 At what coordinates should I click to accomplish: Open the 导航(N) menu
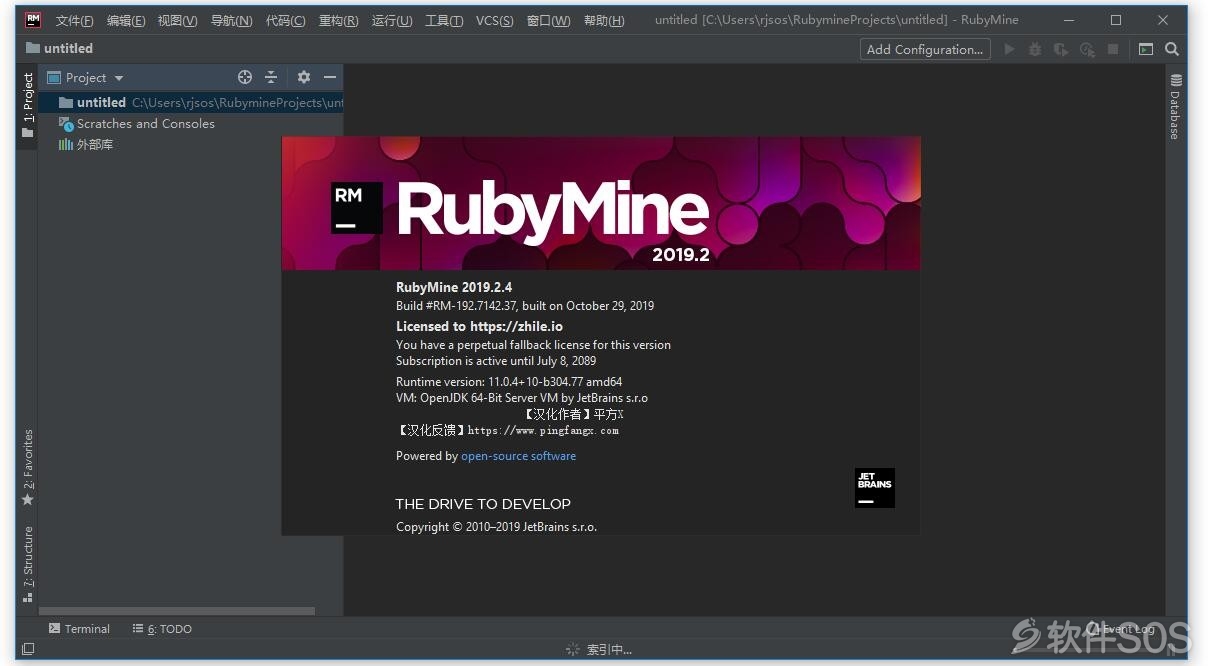[x=232, y=20]
